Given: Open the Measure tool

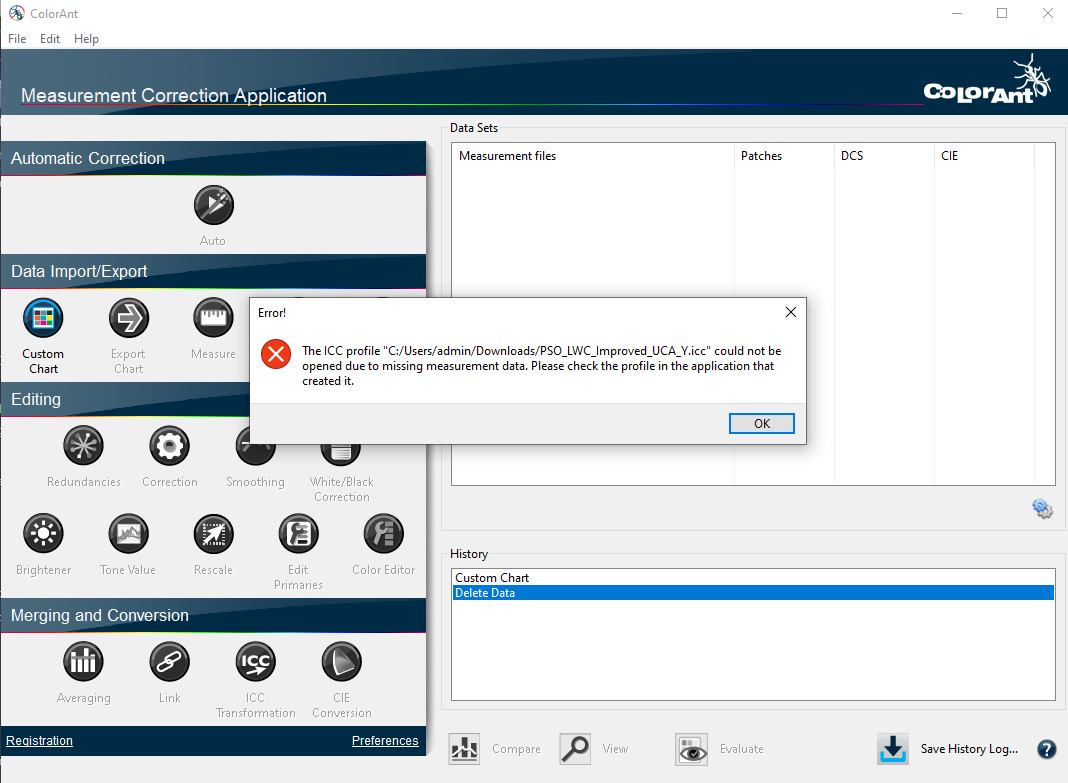Looking at the screenshot, I should pos(213,318).
